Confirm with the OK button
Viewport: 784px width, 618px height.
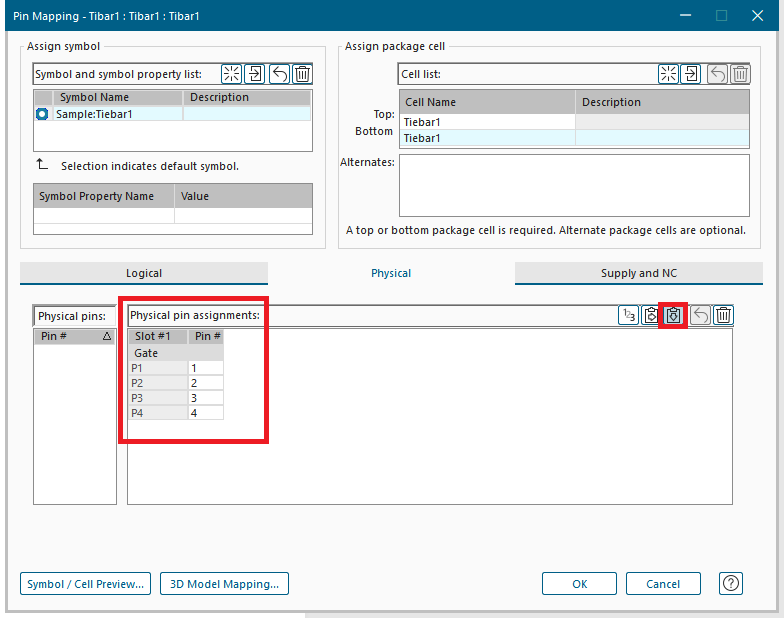(579, 584)
